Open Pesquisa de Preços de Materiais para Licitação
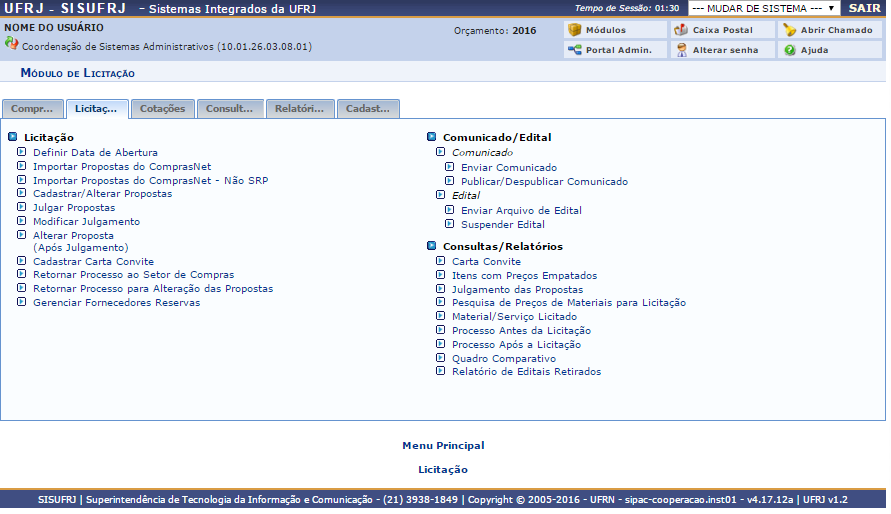Image resolution: width=891 pixels, height=514 pixels. (569, 303)
